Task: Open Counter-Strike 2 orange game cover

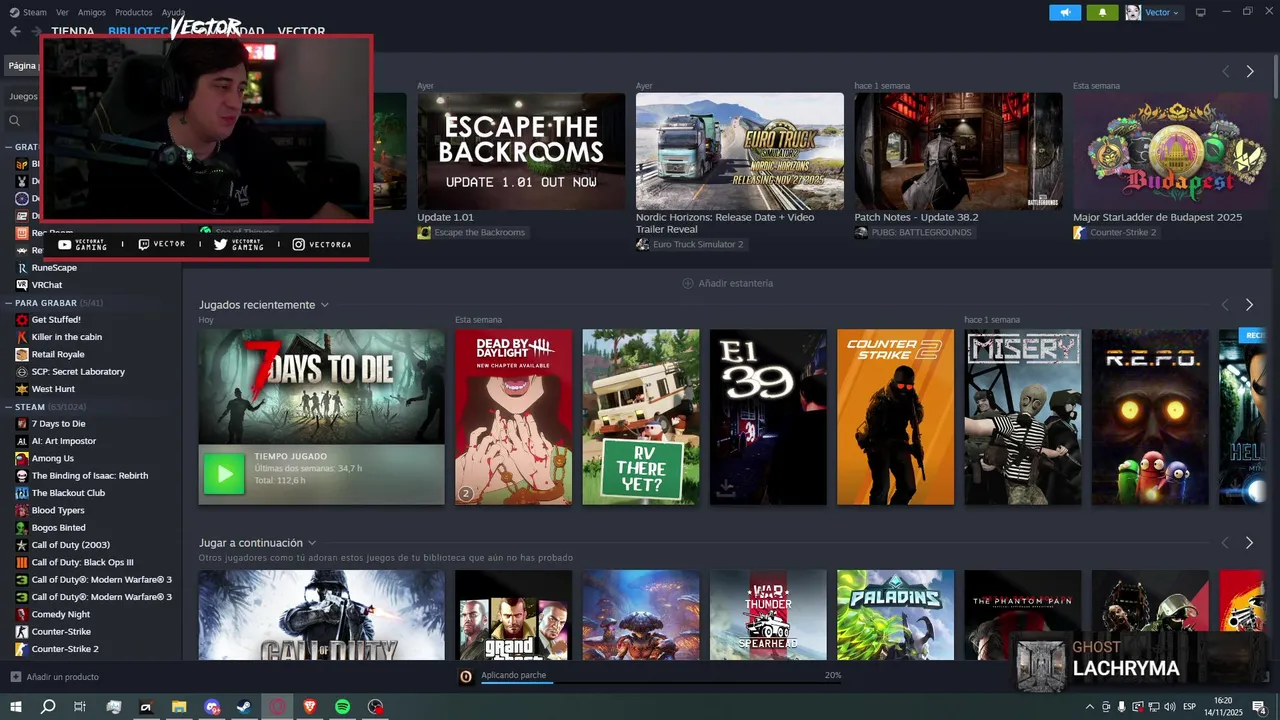Action: tap(896, 417)
